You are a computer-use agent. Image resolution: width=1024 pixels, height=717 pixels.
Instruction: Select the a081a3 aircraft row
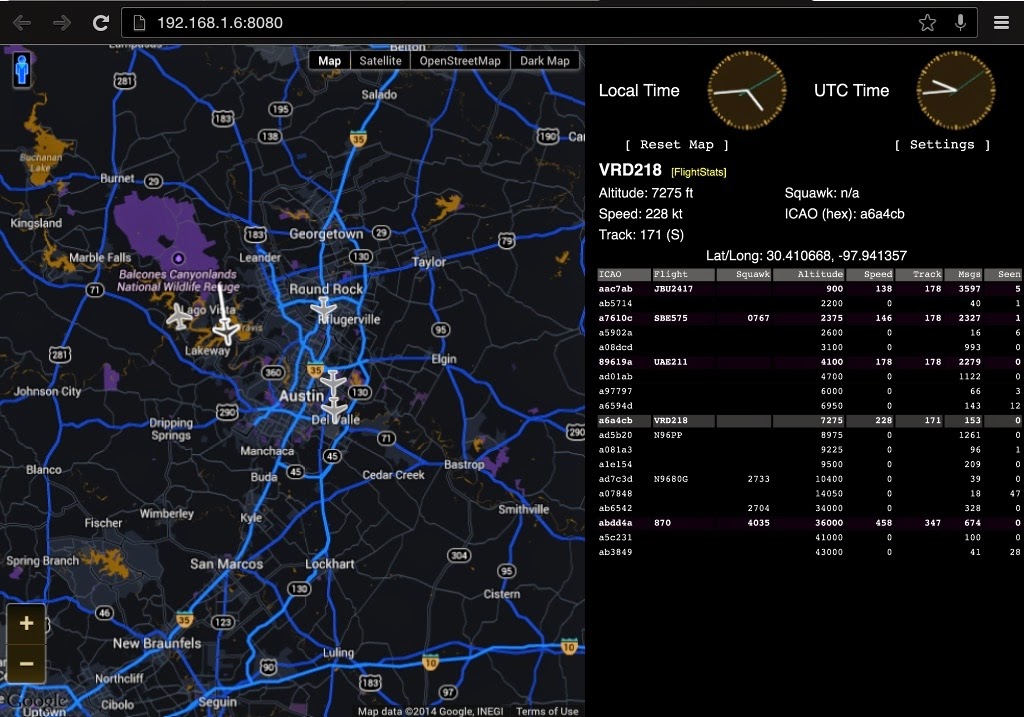[810, 449]
